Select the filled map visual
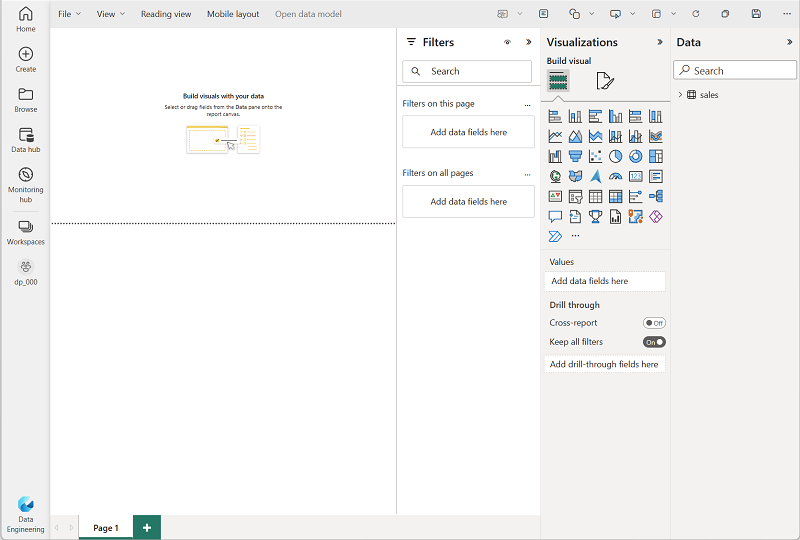This screenshot has height=540, width=800. 575,177
